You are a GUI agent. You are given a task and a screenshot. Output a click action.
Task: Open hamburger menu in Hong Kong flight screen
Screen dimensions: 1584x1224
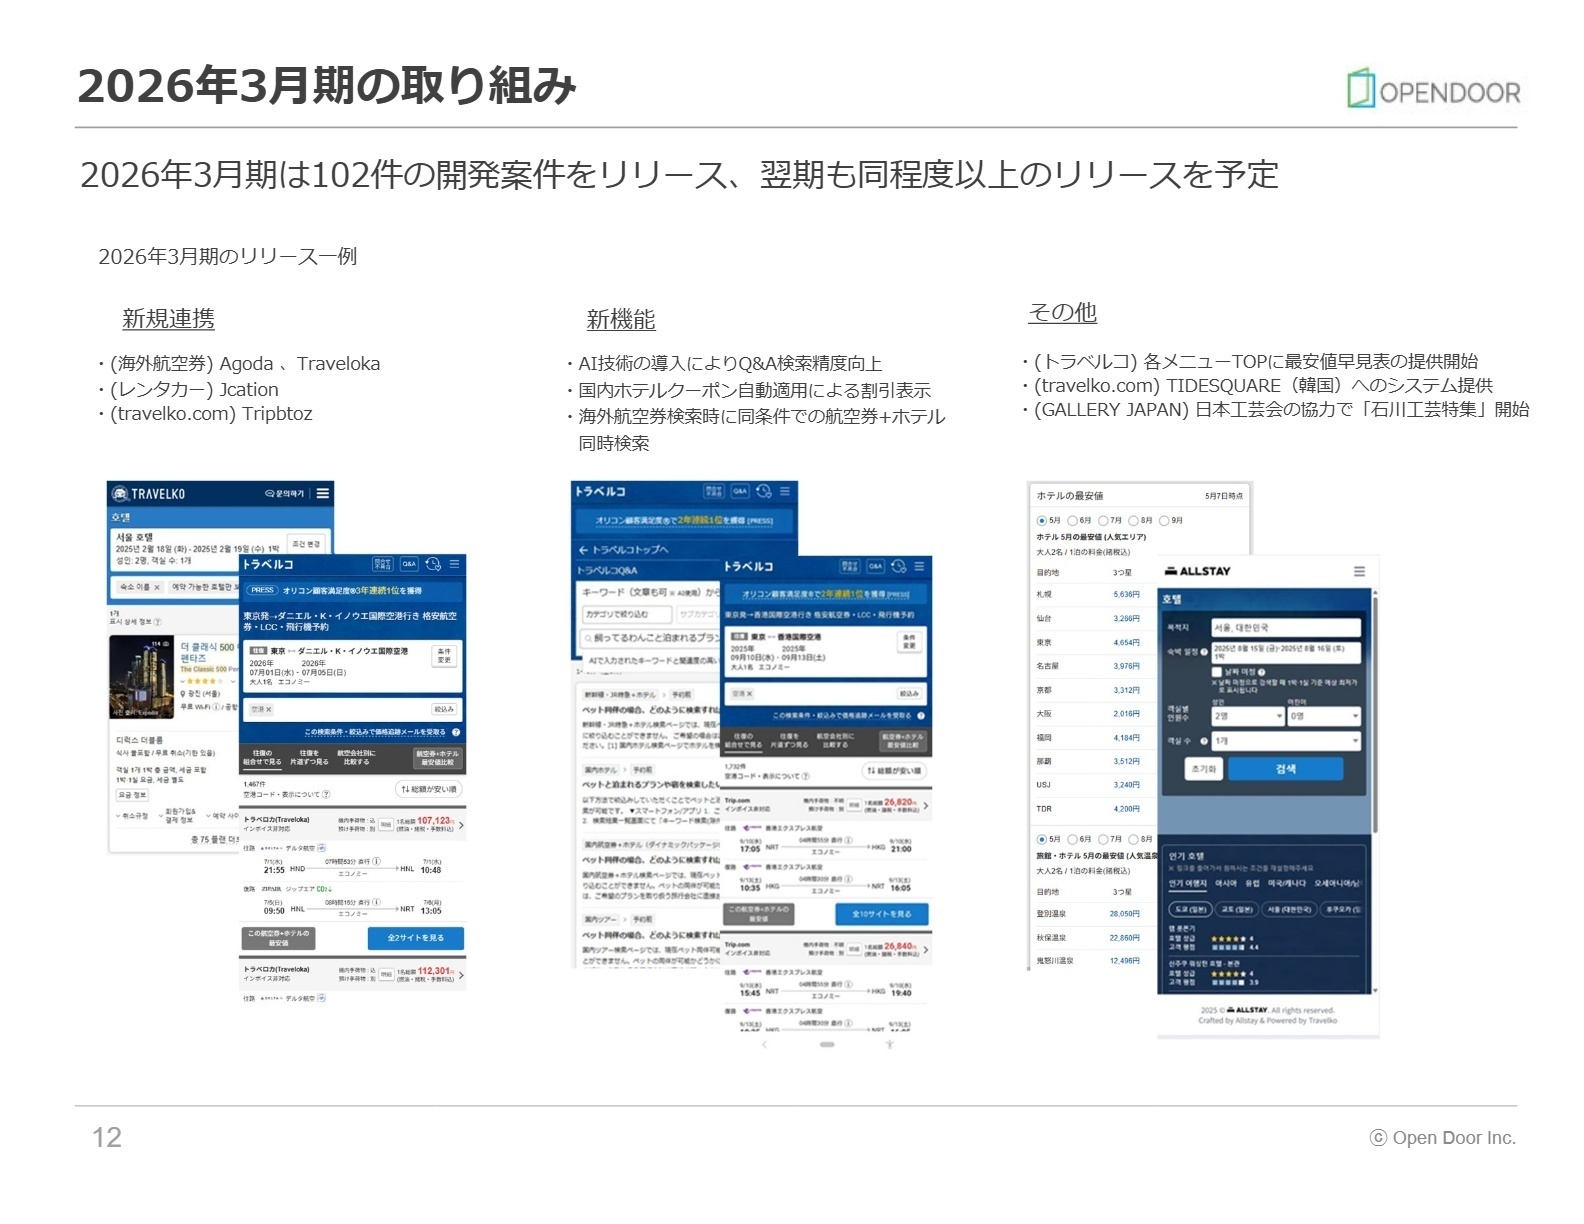pos(920,566)
